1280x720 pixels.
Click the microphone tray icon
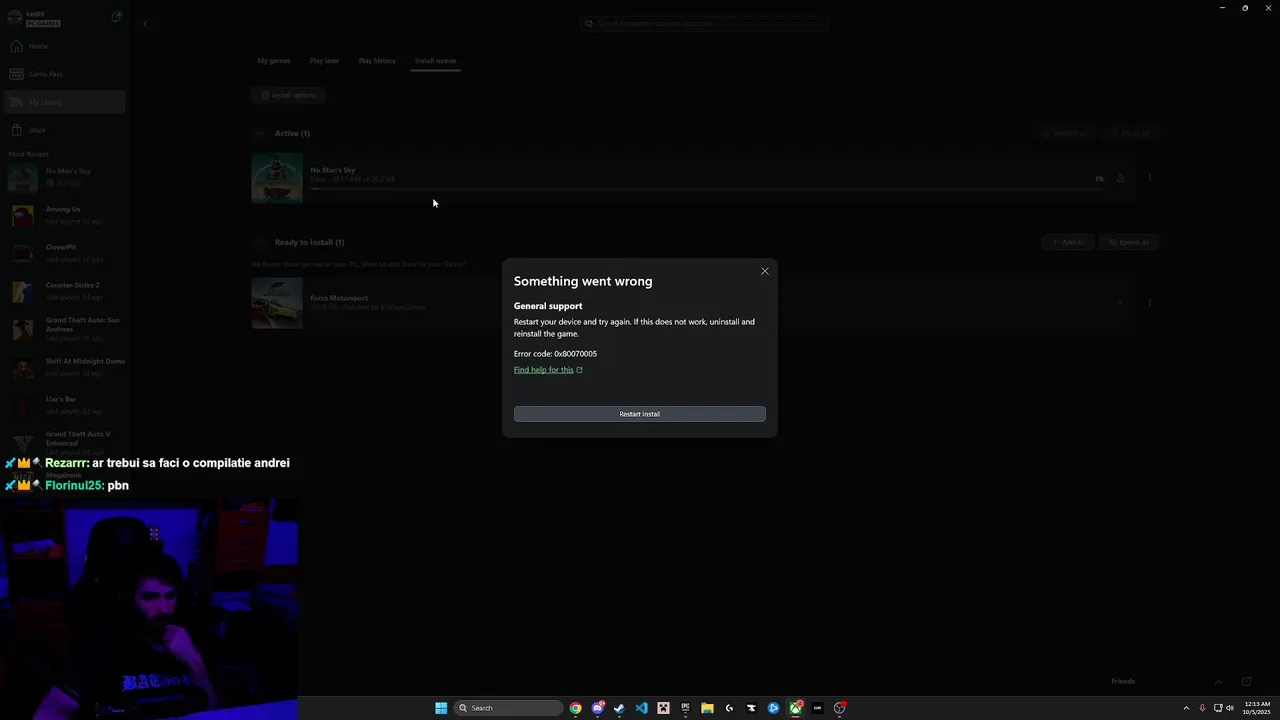click(1202, 708)
